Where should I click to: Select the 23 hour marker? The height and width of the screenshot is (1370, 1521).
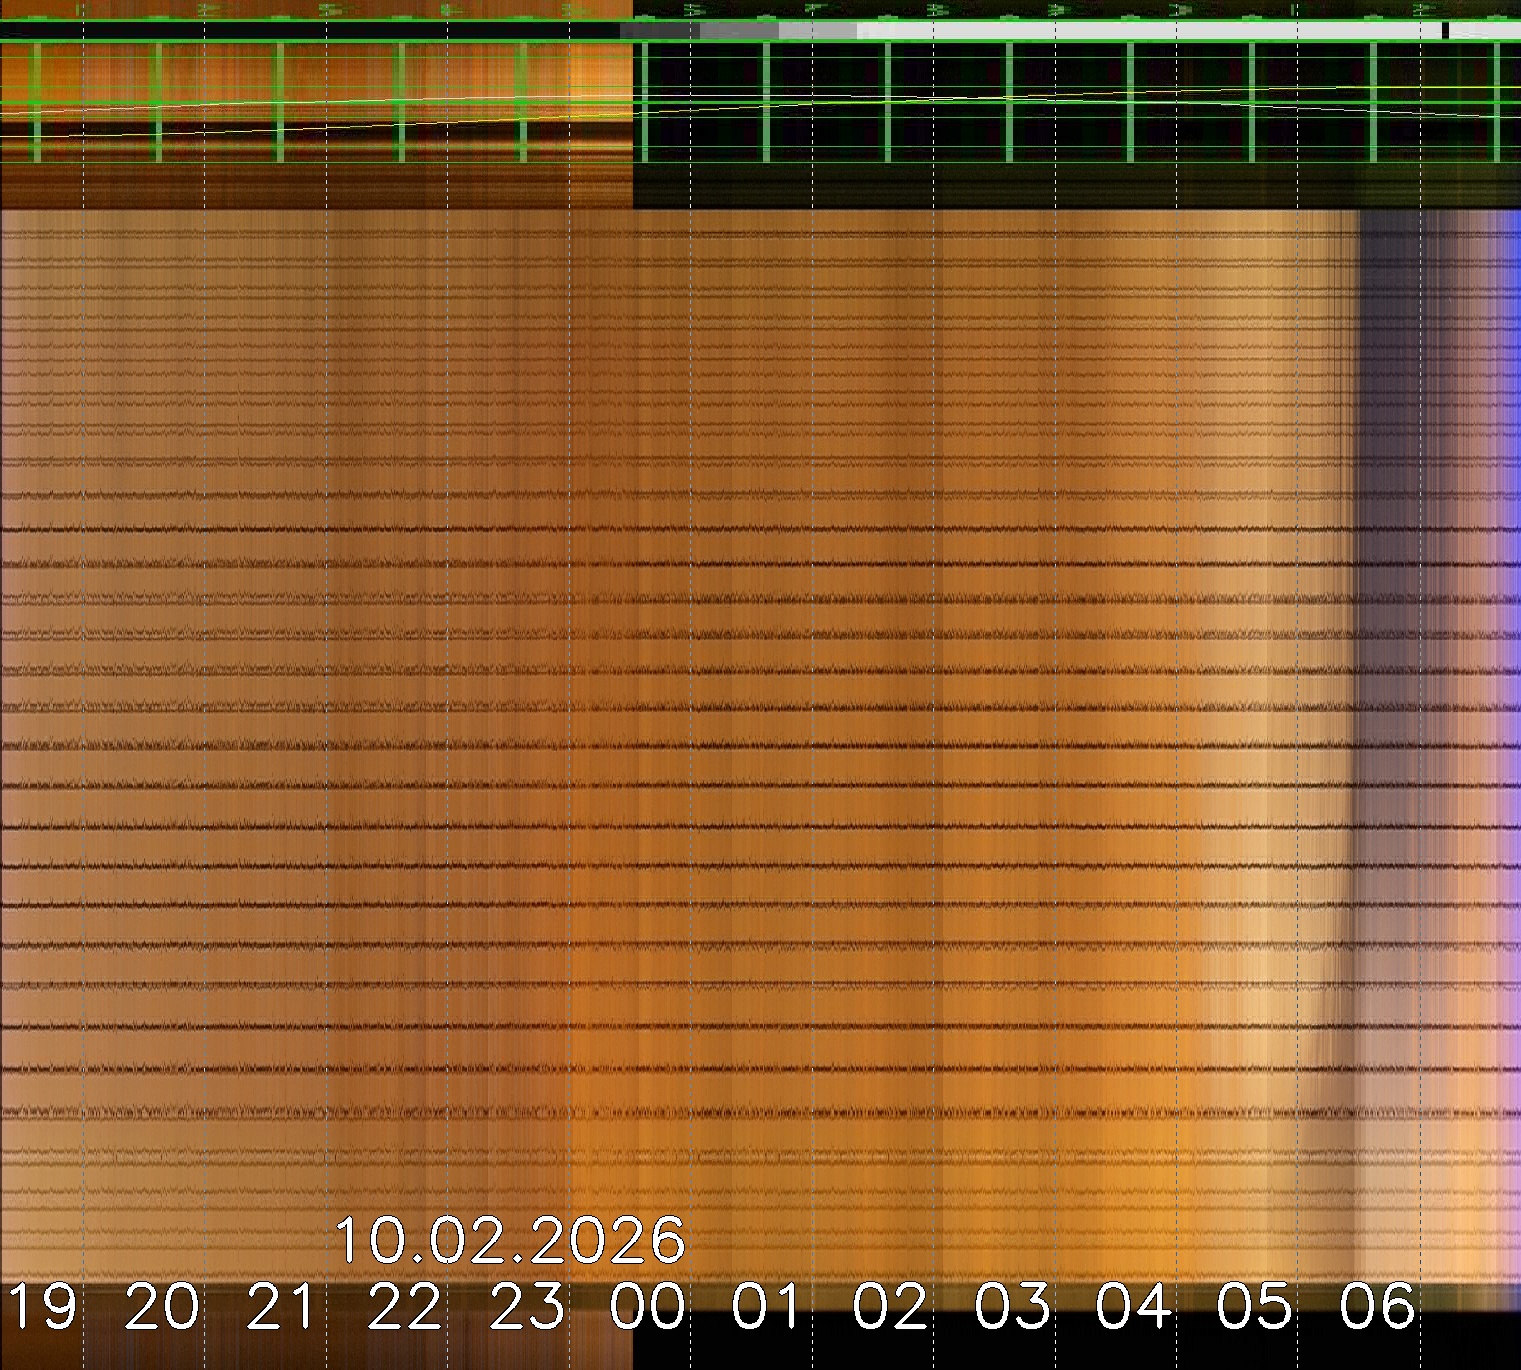pos(527,1307)
